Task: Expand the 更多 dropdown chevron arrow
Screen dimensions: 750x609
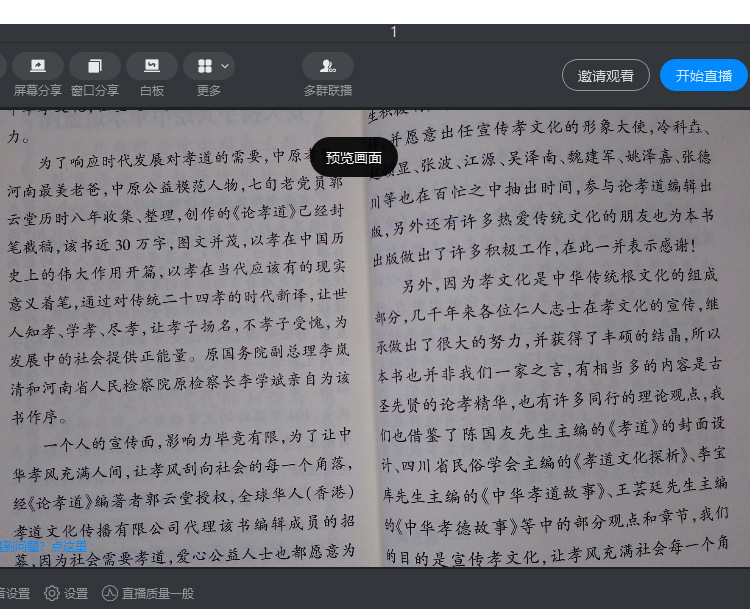Action: (225, 66)
